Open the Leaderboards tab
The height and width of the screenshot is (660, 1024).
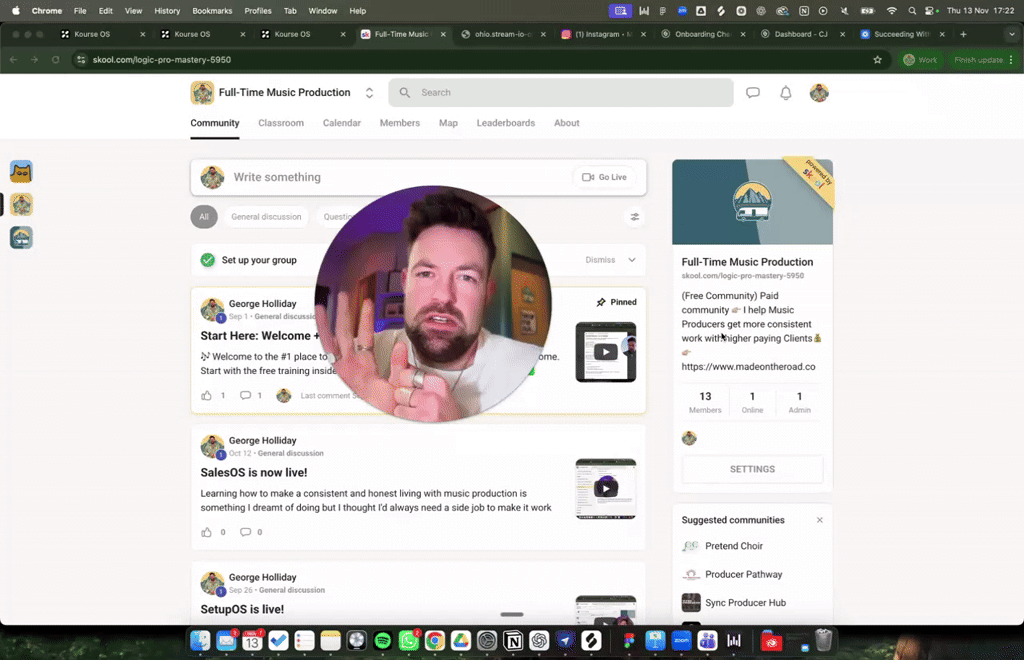(x=505, y=123)
